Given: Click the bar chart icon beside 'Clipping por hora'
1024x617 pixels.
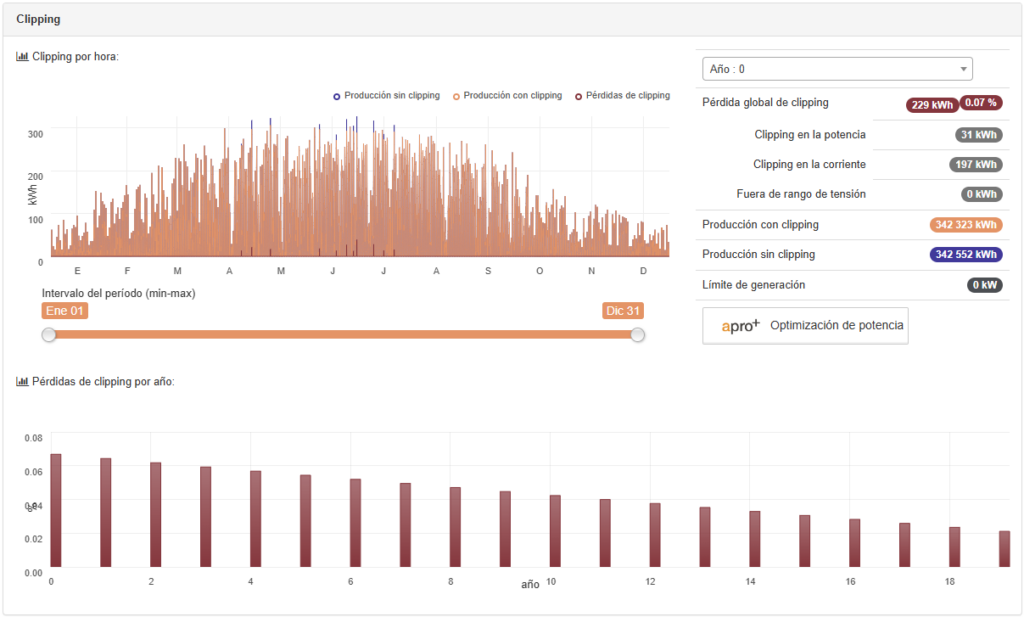Looking at the screenshot, I should pos(22,57).
